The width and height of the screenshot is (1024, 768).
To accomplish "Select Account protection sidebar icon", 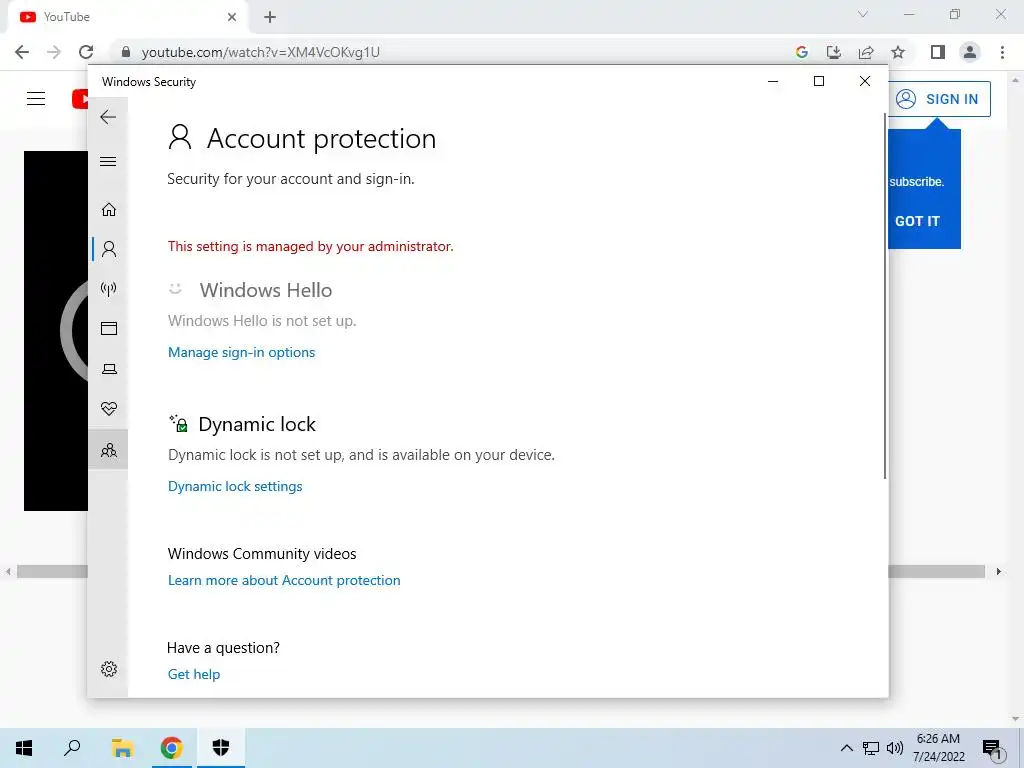I will [x=108, y=249].
